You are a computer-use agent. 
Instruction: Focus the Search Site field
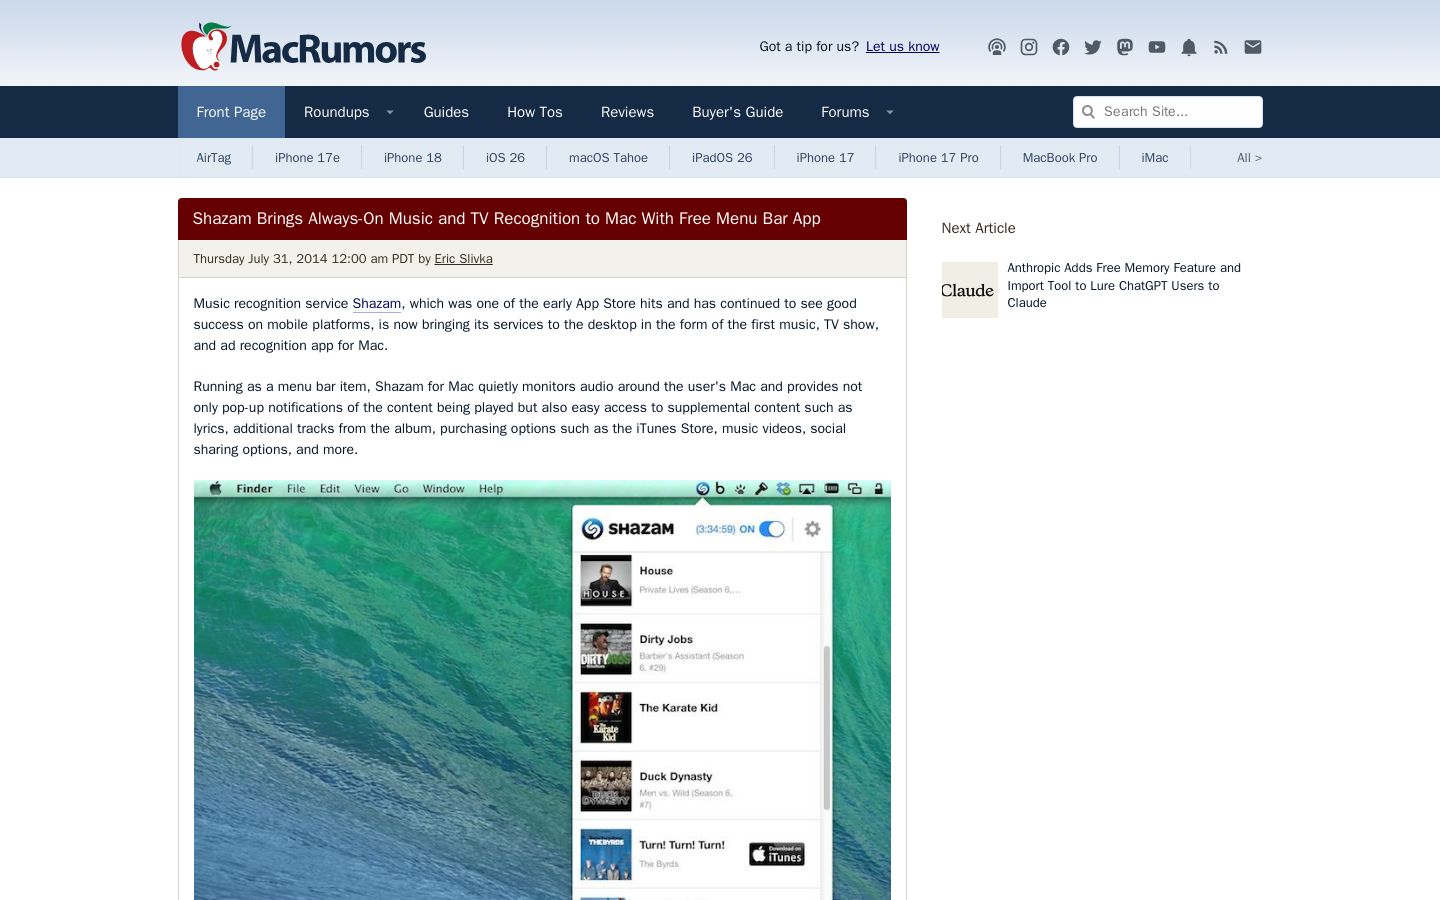[x=1168, y=112]
